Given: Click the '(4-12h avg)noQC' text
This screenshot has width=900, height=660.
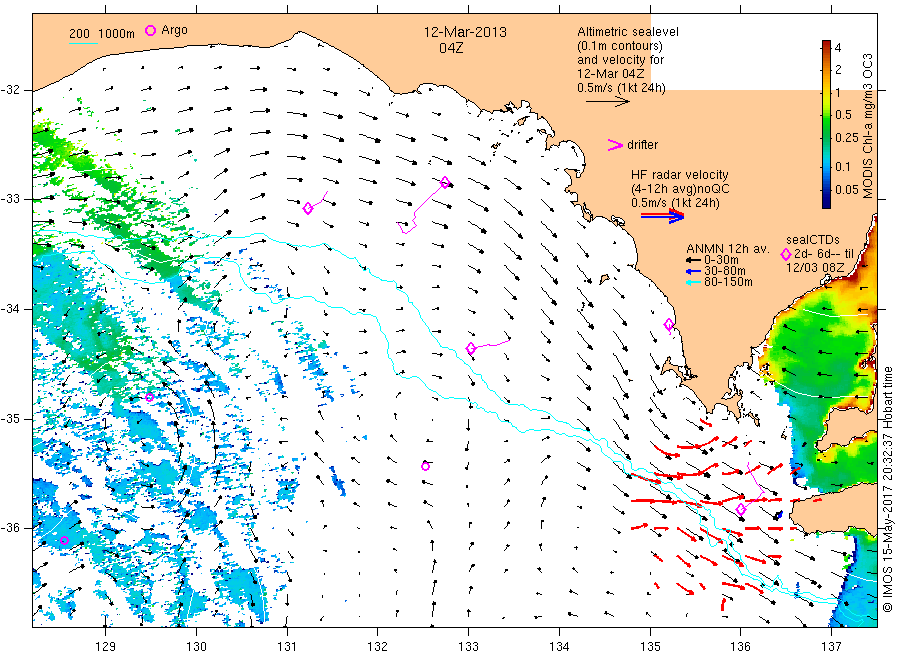Looking at the screenshot, I should coord(680,189).
